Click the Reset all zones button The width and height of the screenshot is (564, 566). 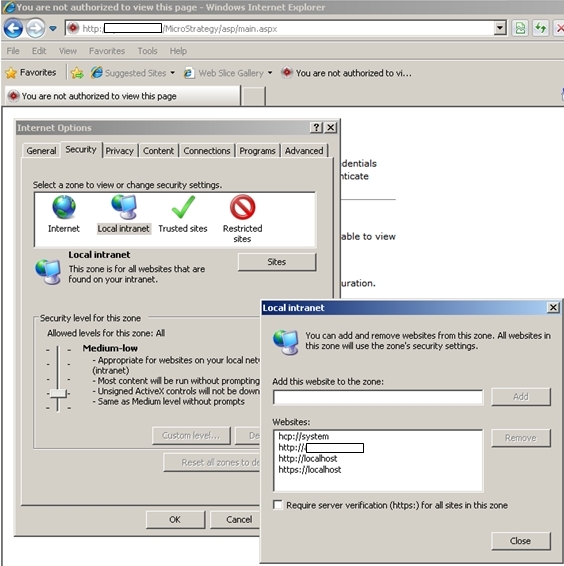point(212,462)
